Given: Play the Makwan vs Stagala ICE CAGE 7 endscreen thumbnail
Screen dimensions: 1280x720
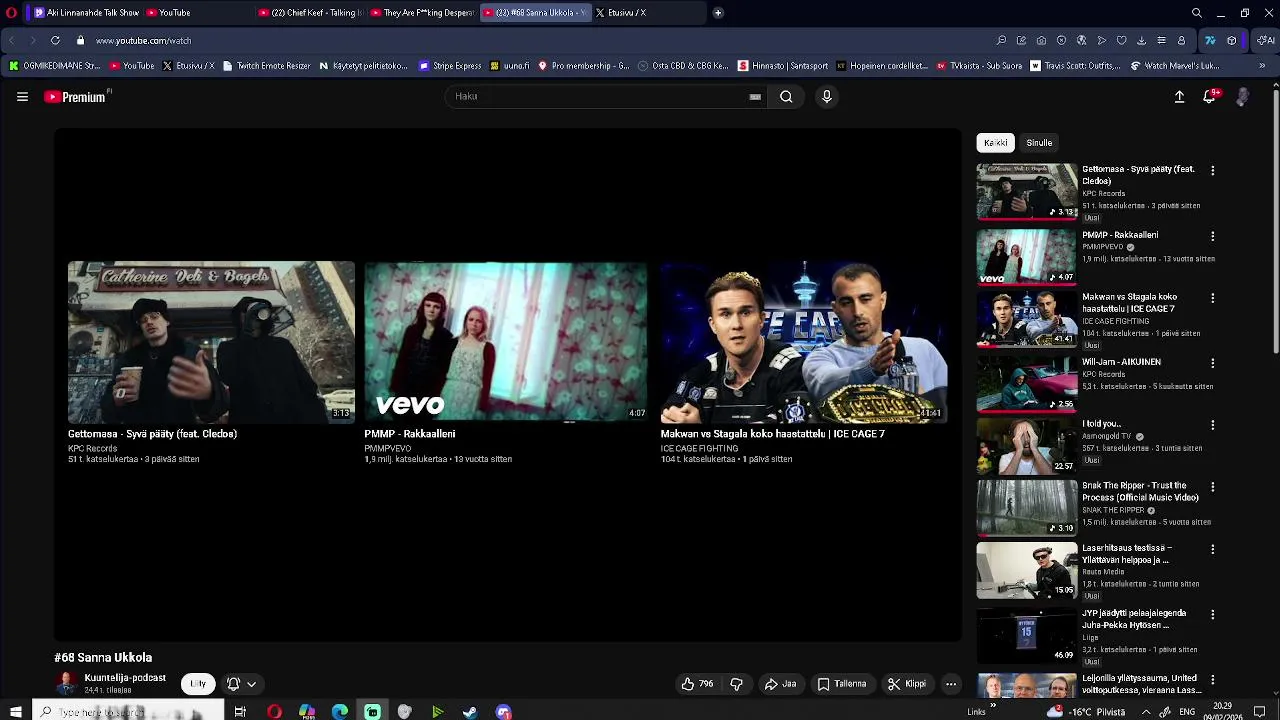Looking at the screenshot, I should point(803,342).
